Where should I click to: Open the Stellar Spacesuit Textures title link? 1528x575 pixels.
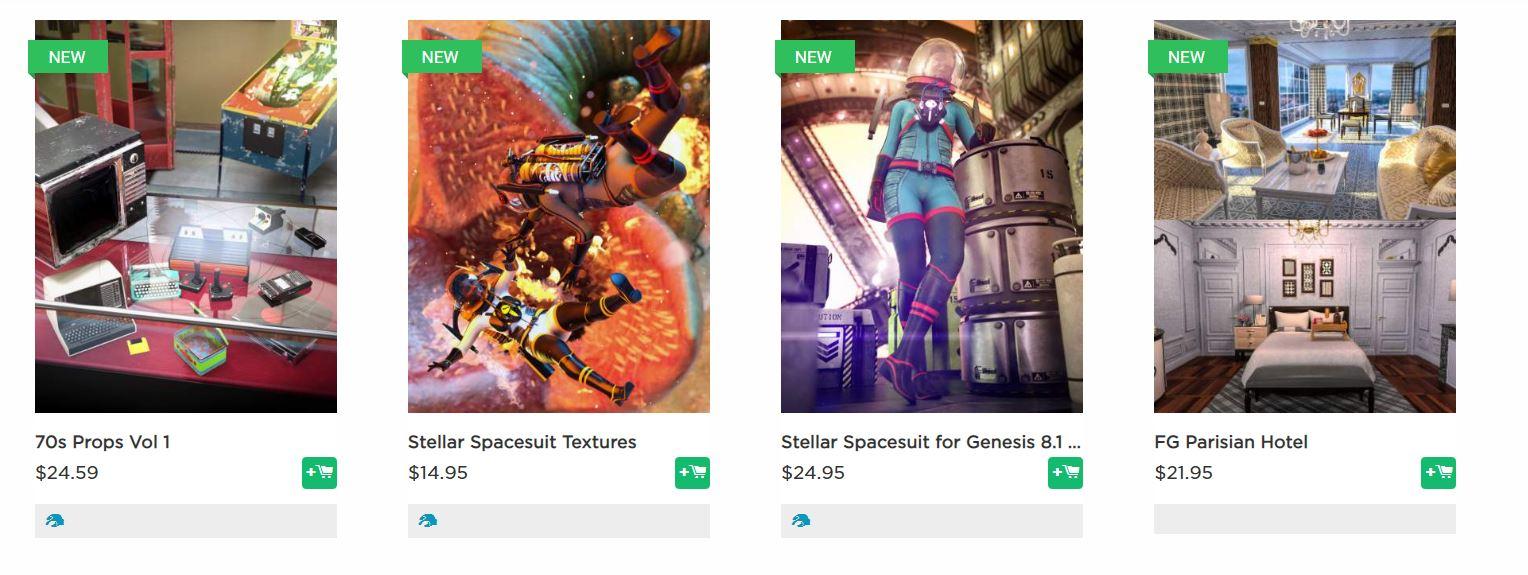tap(522, 442)
